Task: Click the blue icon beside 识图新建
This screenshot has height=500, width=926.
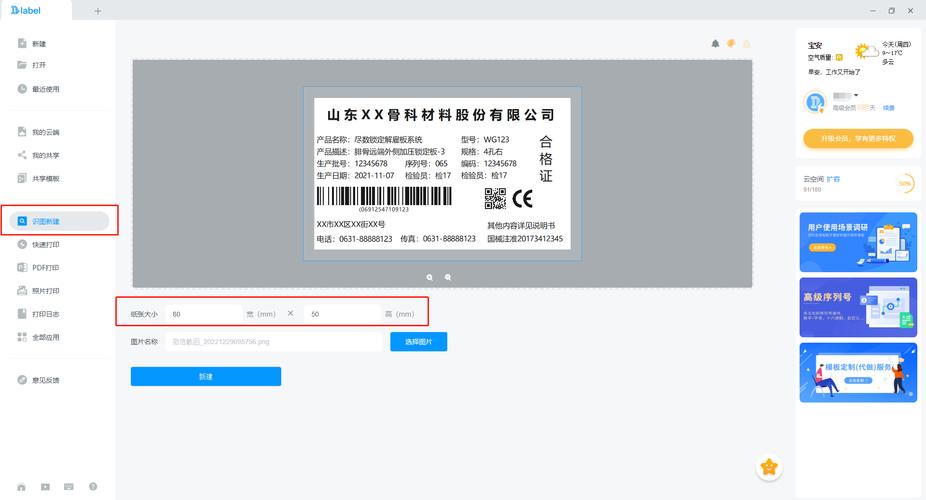Action: coord(22,221)
